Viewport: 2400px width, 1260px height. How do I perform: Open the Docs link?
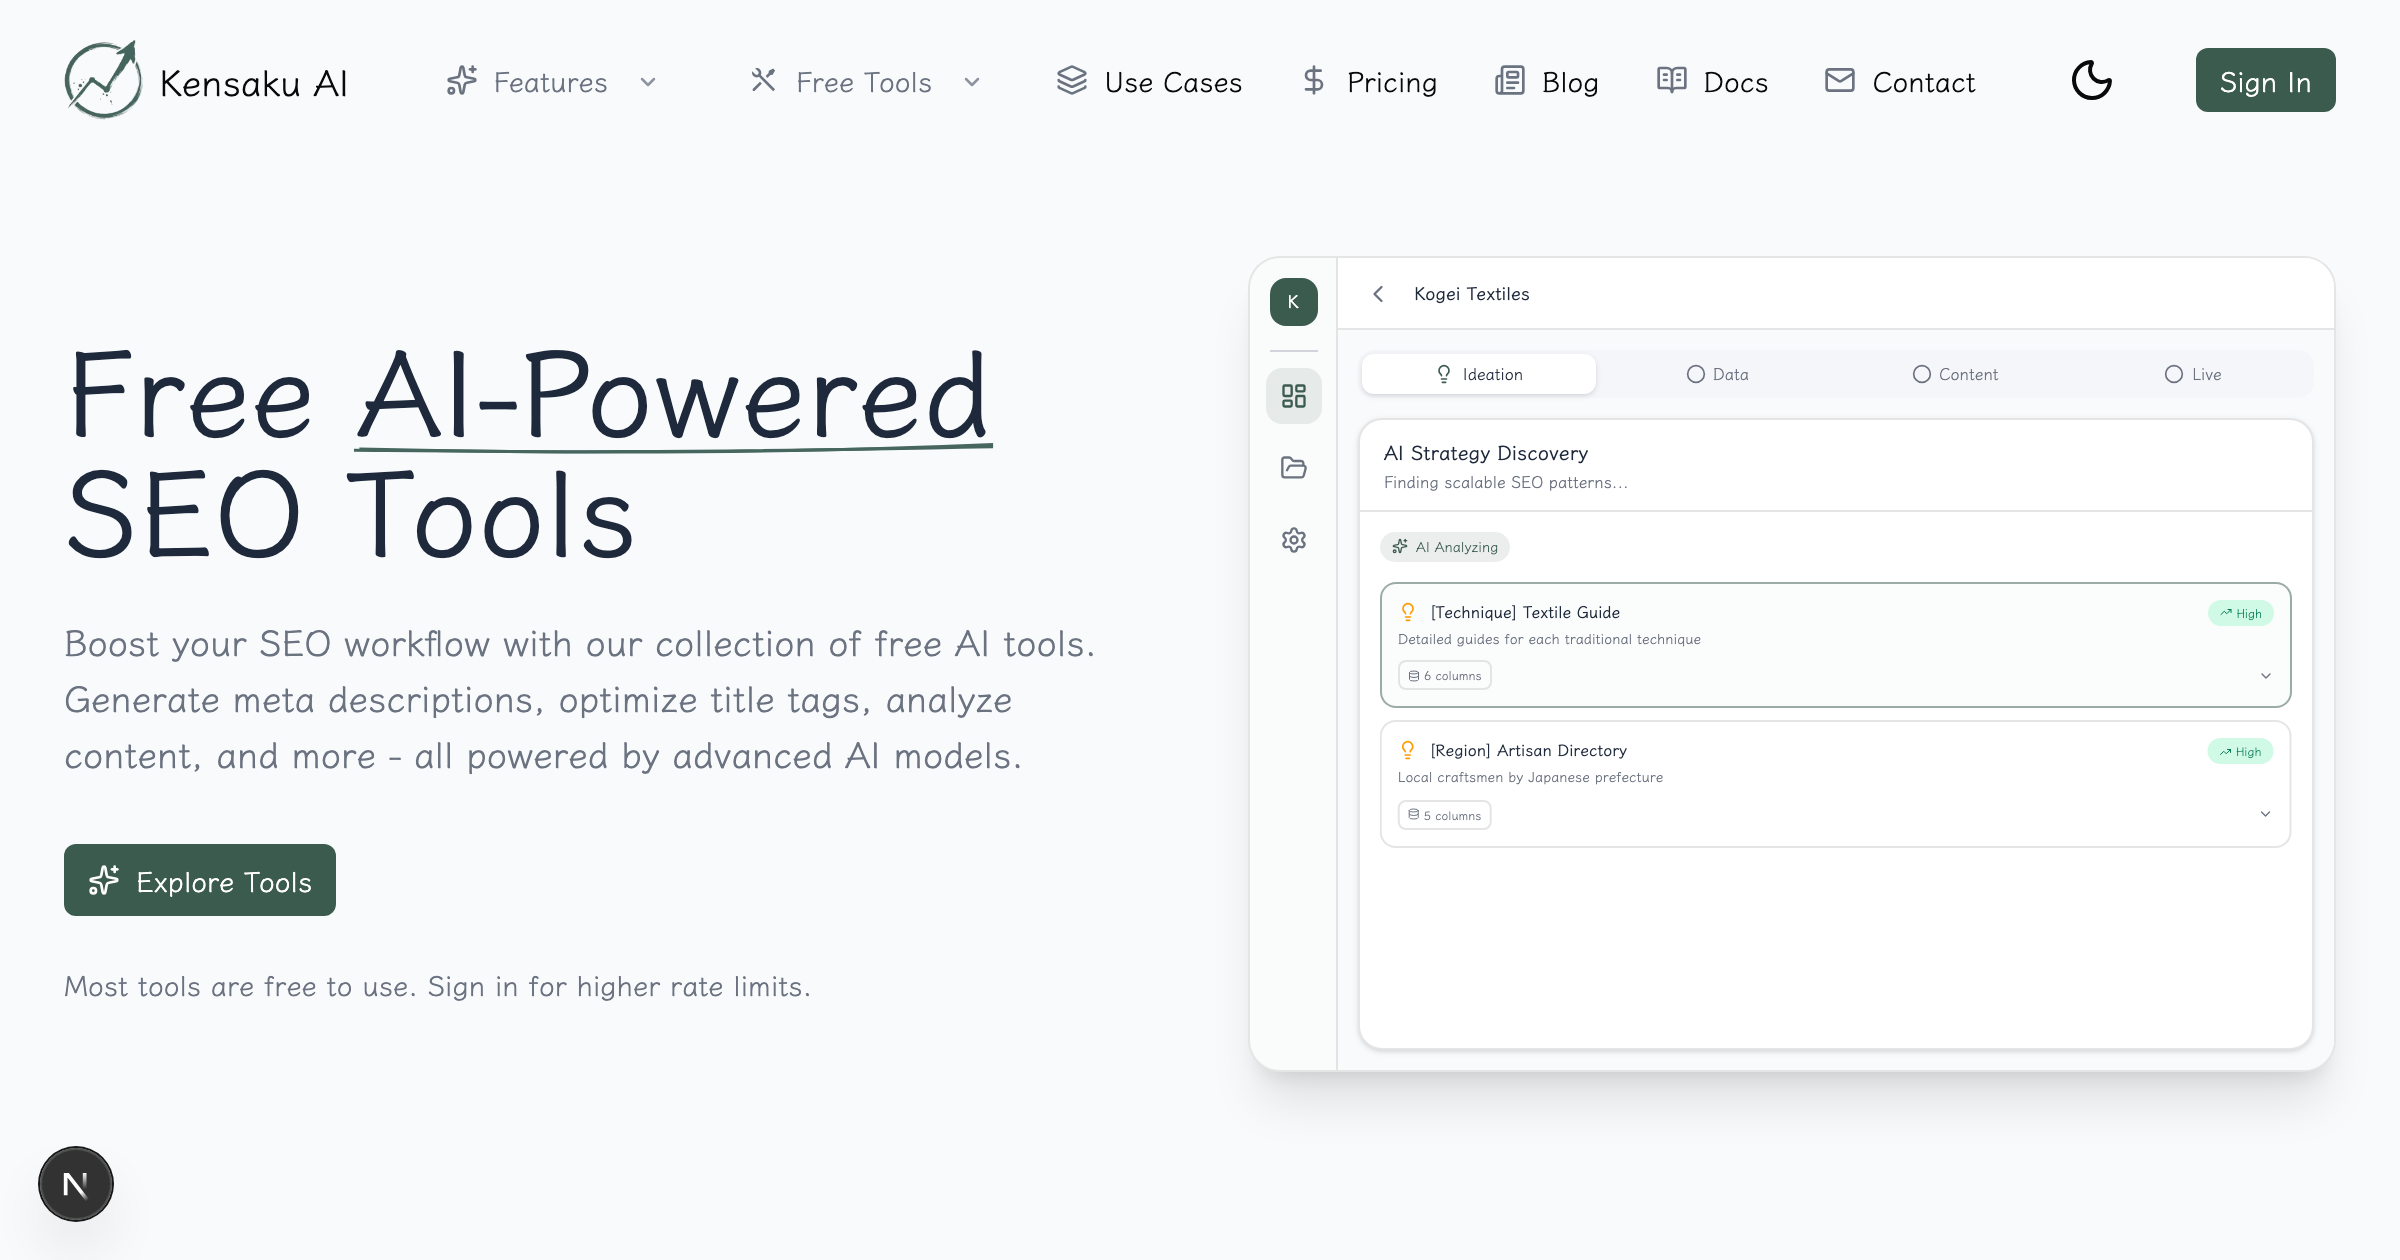tap(1712, 82)
